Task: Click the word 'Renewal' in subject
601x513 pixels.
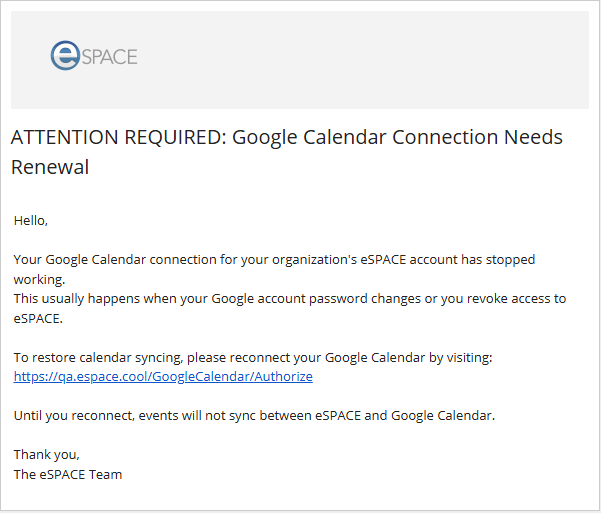Action: point(50,167)
